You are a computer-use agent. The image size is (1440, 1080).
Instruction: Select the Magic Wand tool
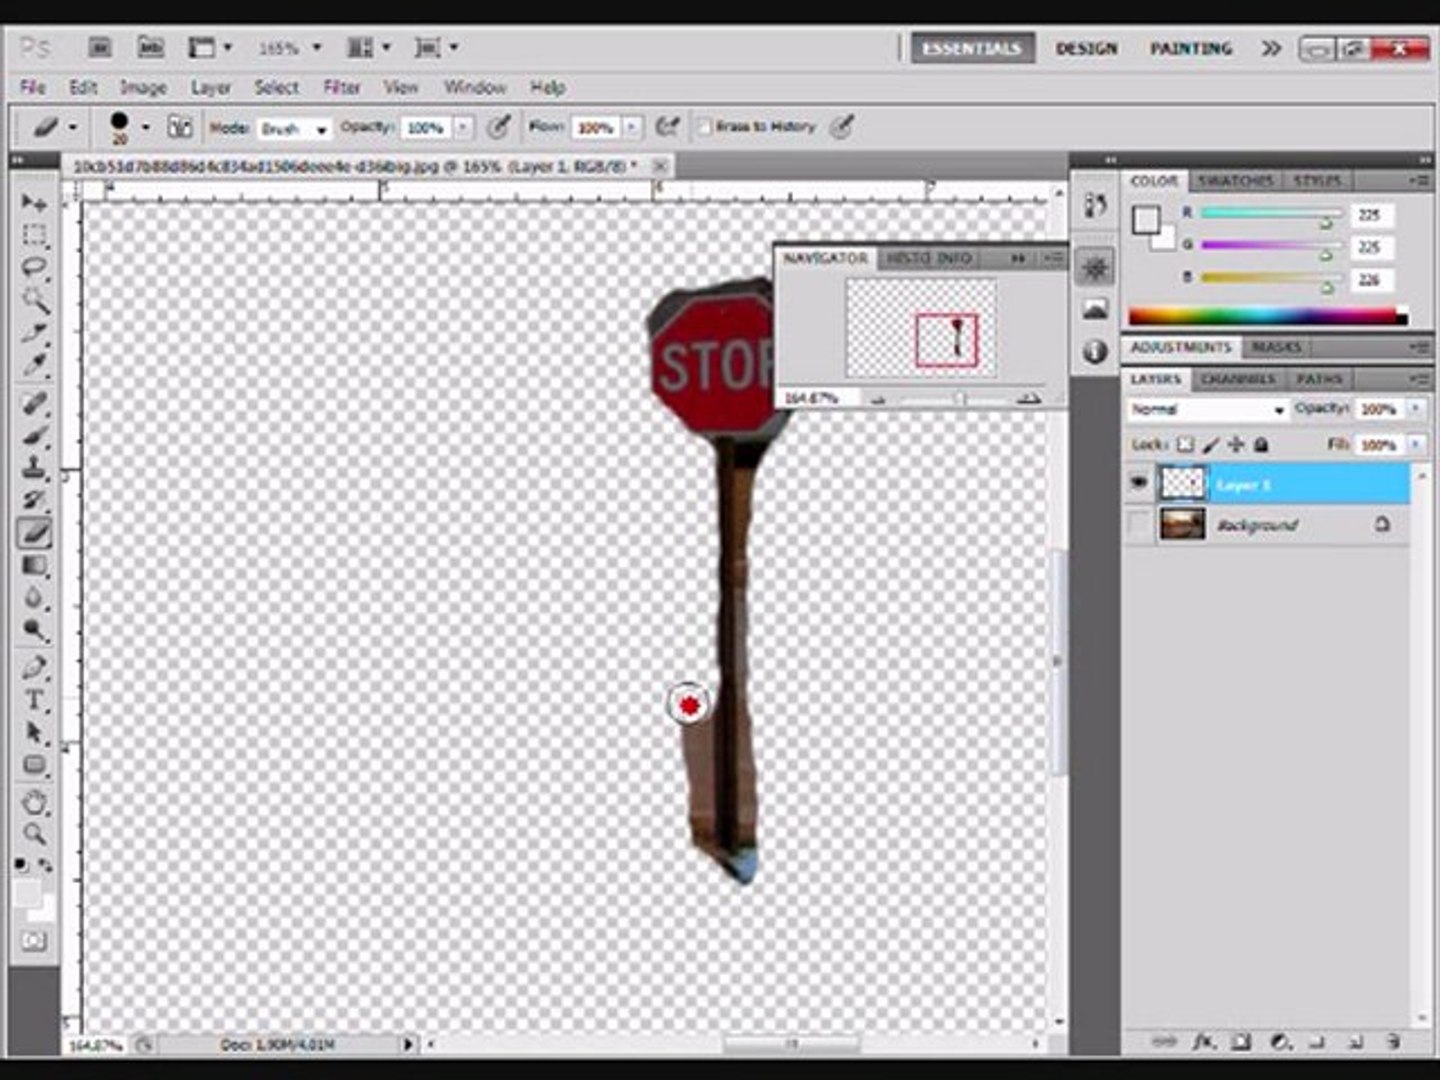pos(34,299)
